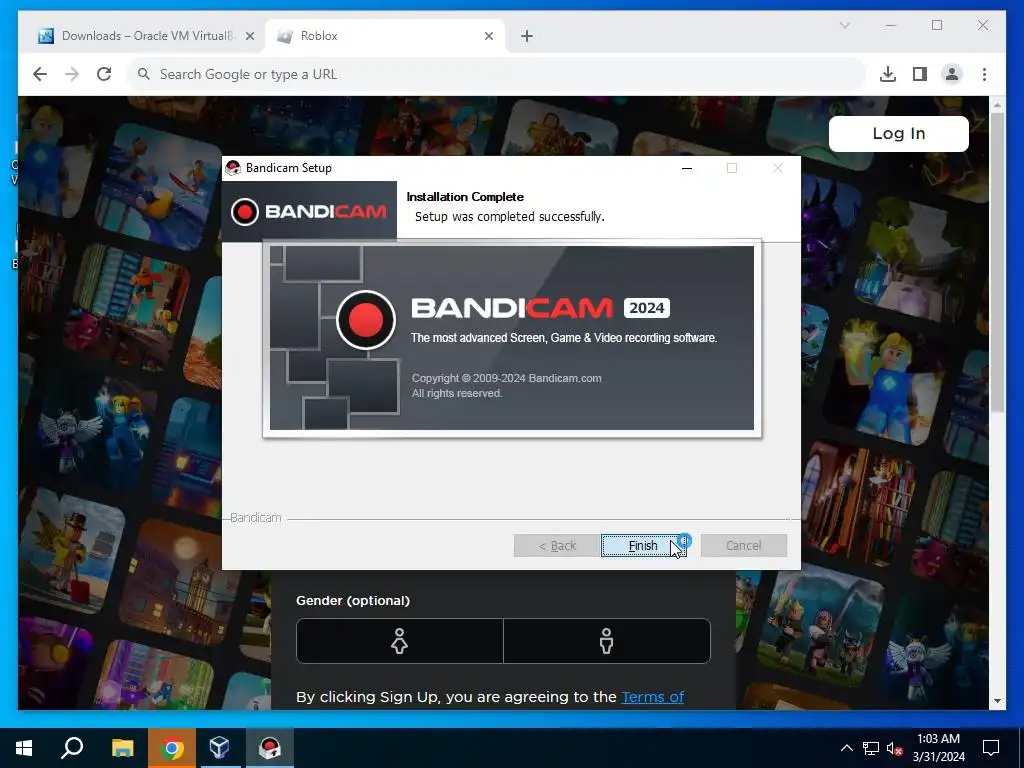
Task: Open File Explorer from taskbar
Action: click(123, 748)
